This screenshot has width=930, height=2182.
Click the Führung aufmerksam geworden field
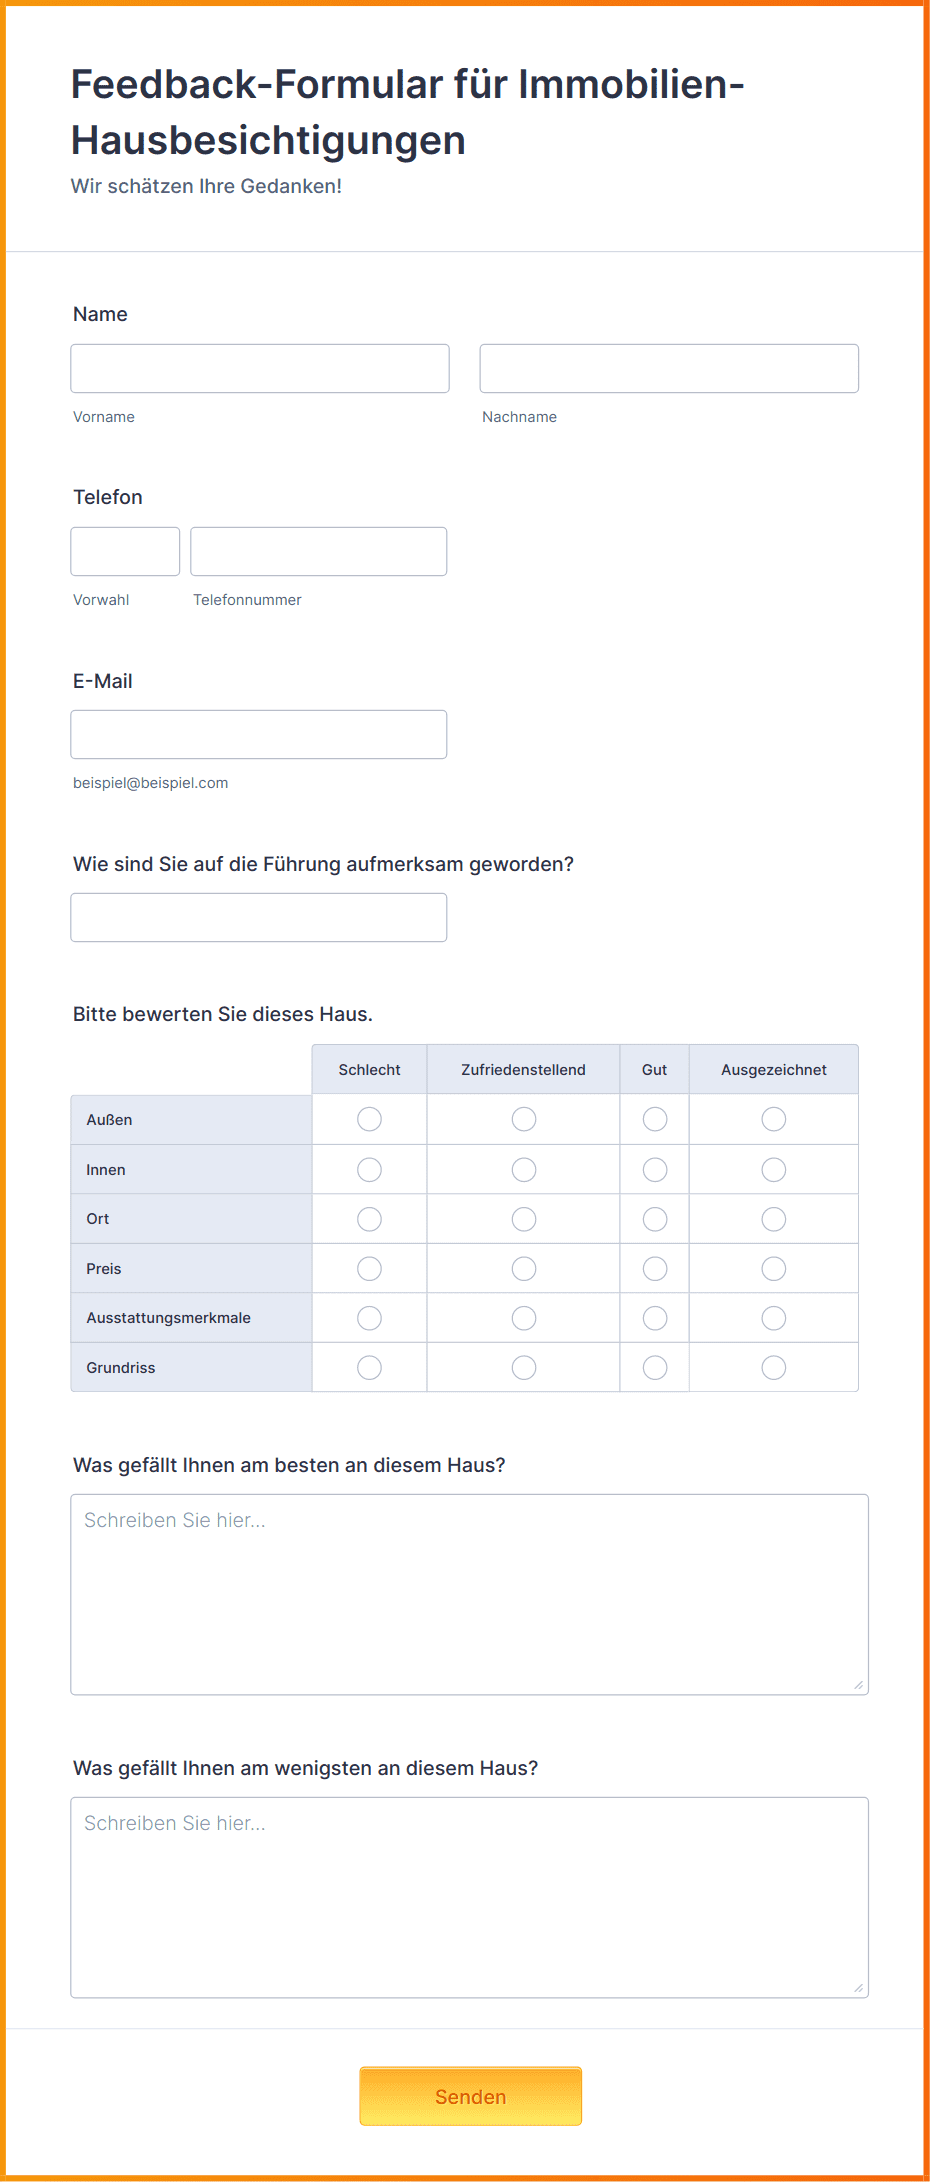(x=259, y=917)
